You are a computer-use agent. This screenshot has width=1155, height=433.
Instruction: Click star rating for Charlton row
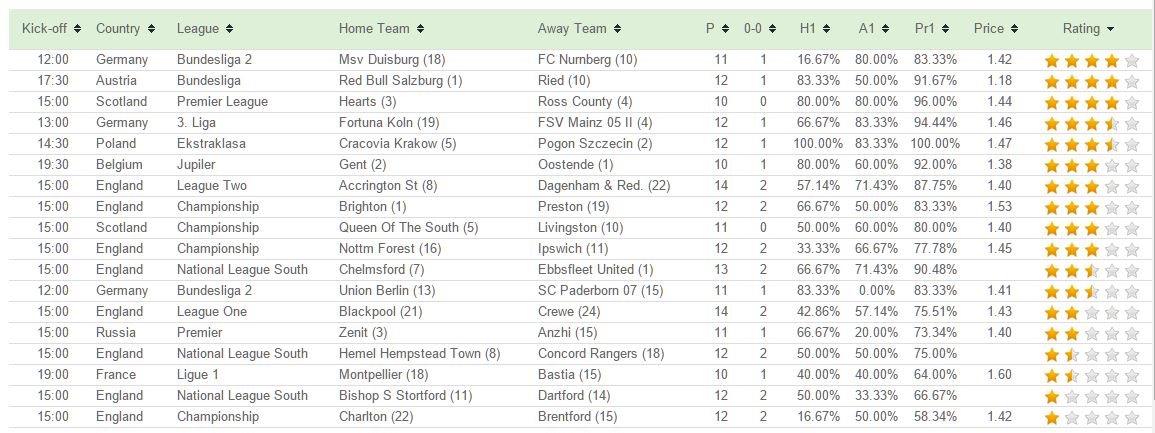coord(1092,418)
